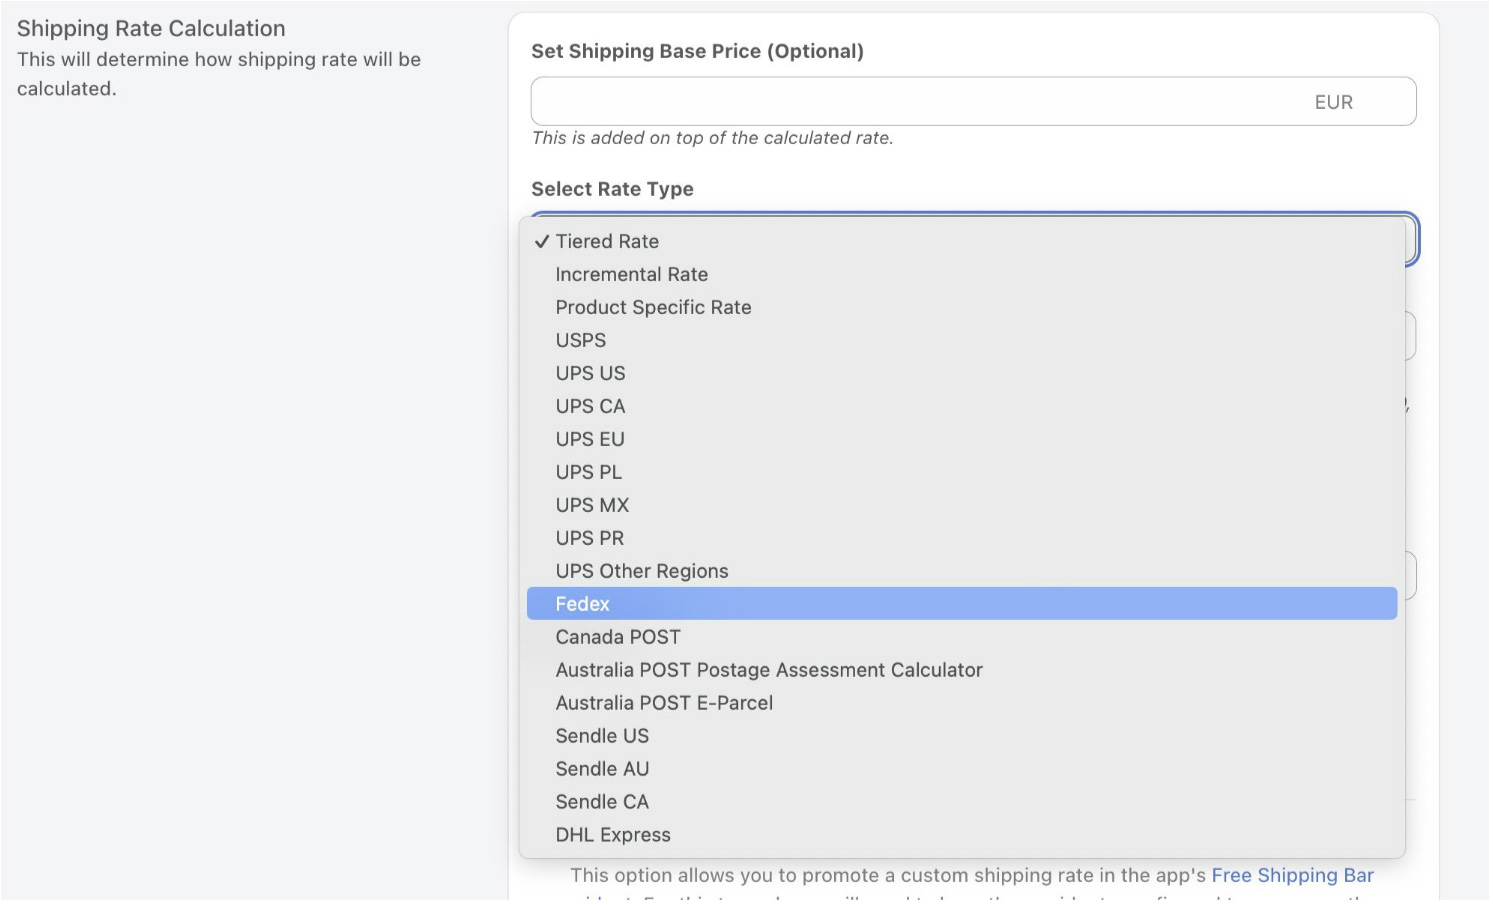Select UPS PR option
Image resolution: width=1493 pixels, height=905 pixels.
click(x=962, y=538)
